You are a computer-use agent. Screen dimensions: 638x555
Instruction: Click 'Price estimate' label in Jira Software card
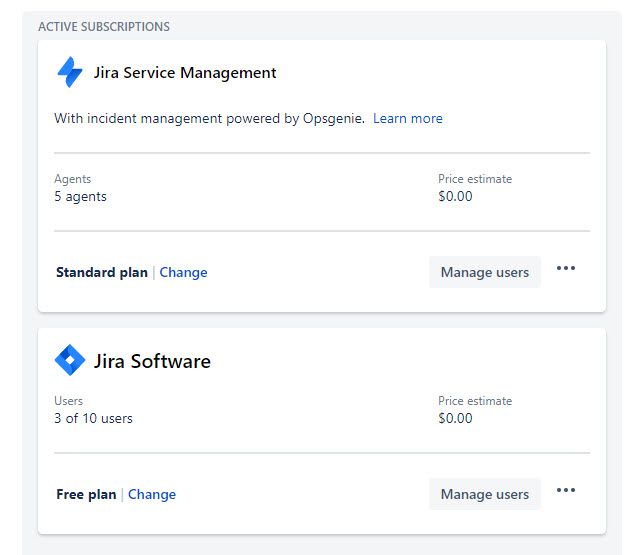(x=475, y=401)
